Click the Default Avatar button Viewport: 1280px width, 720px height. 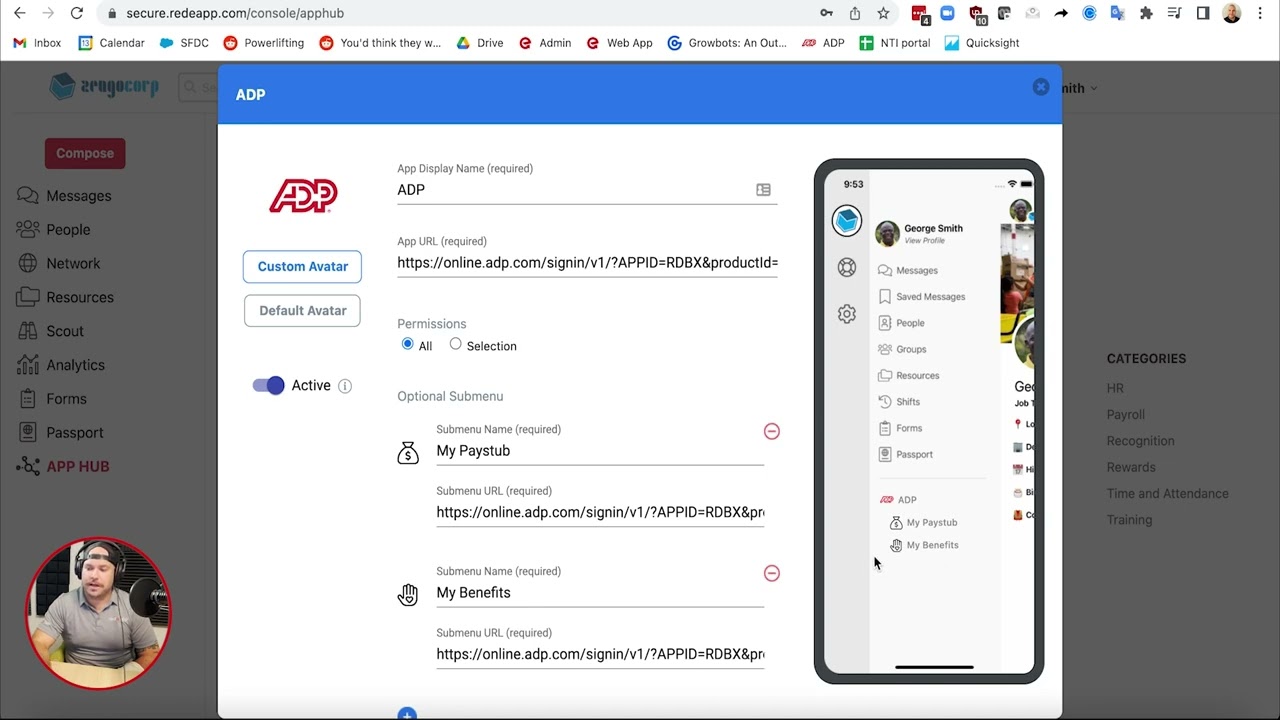click(x=302, y=310)
